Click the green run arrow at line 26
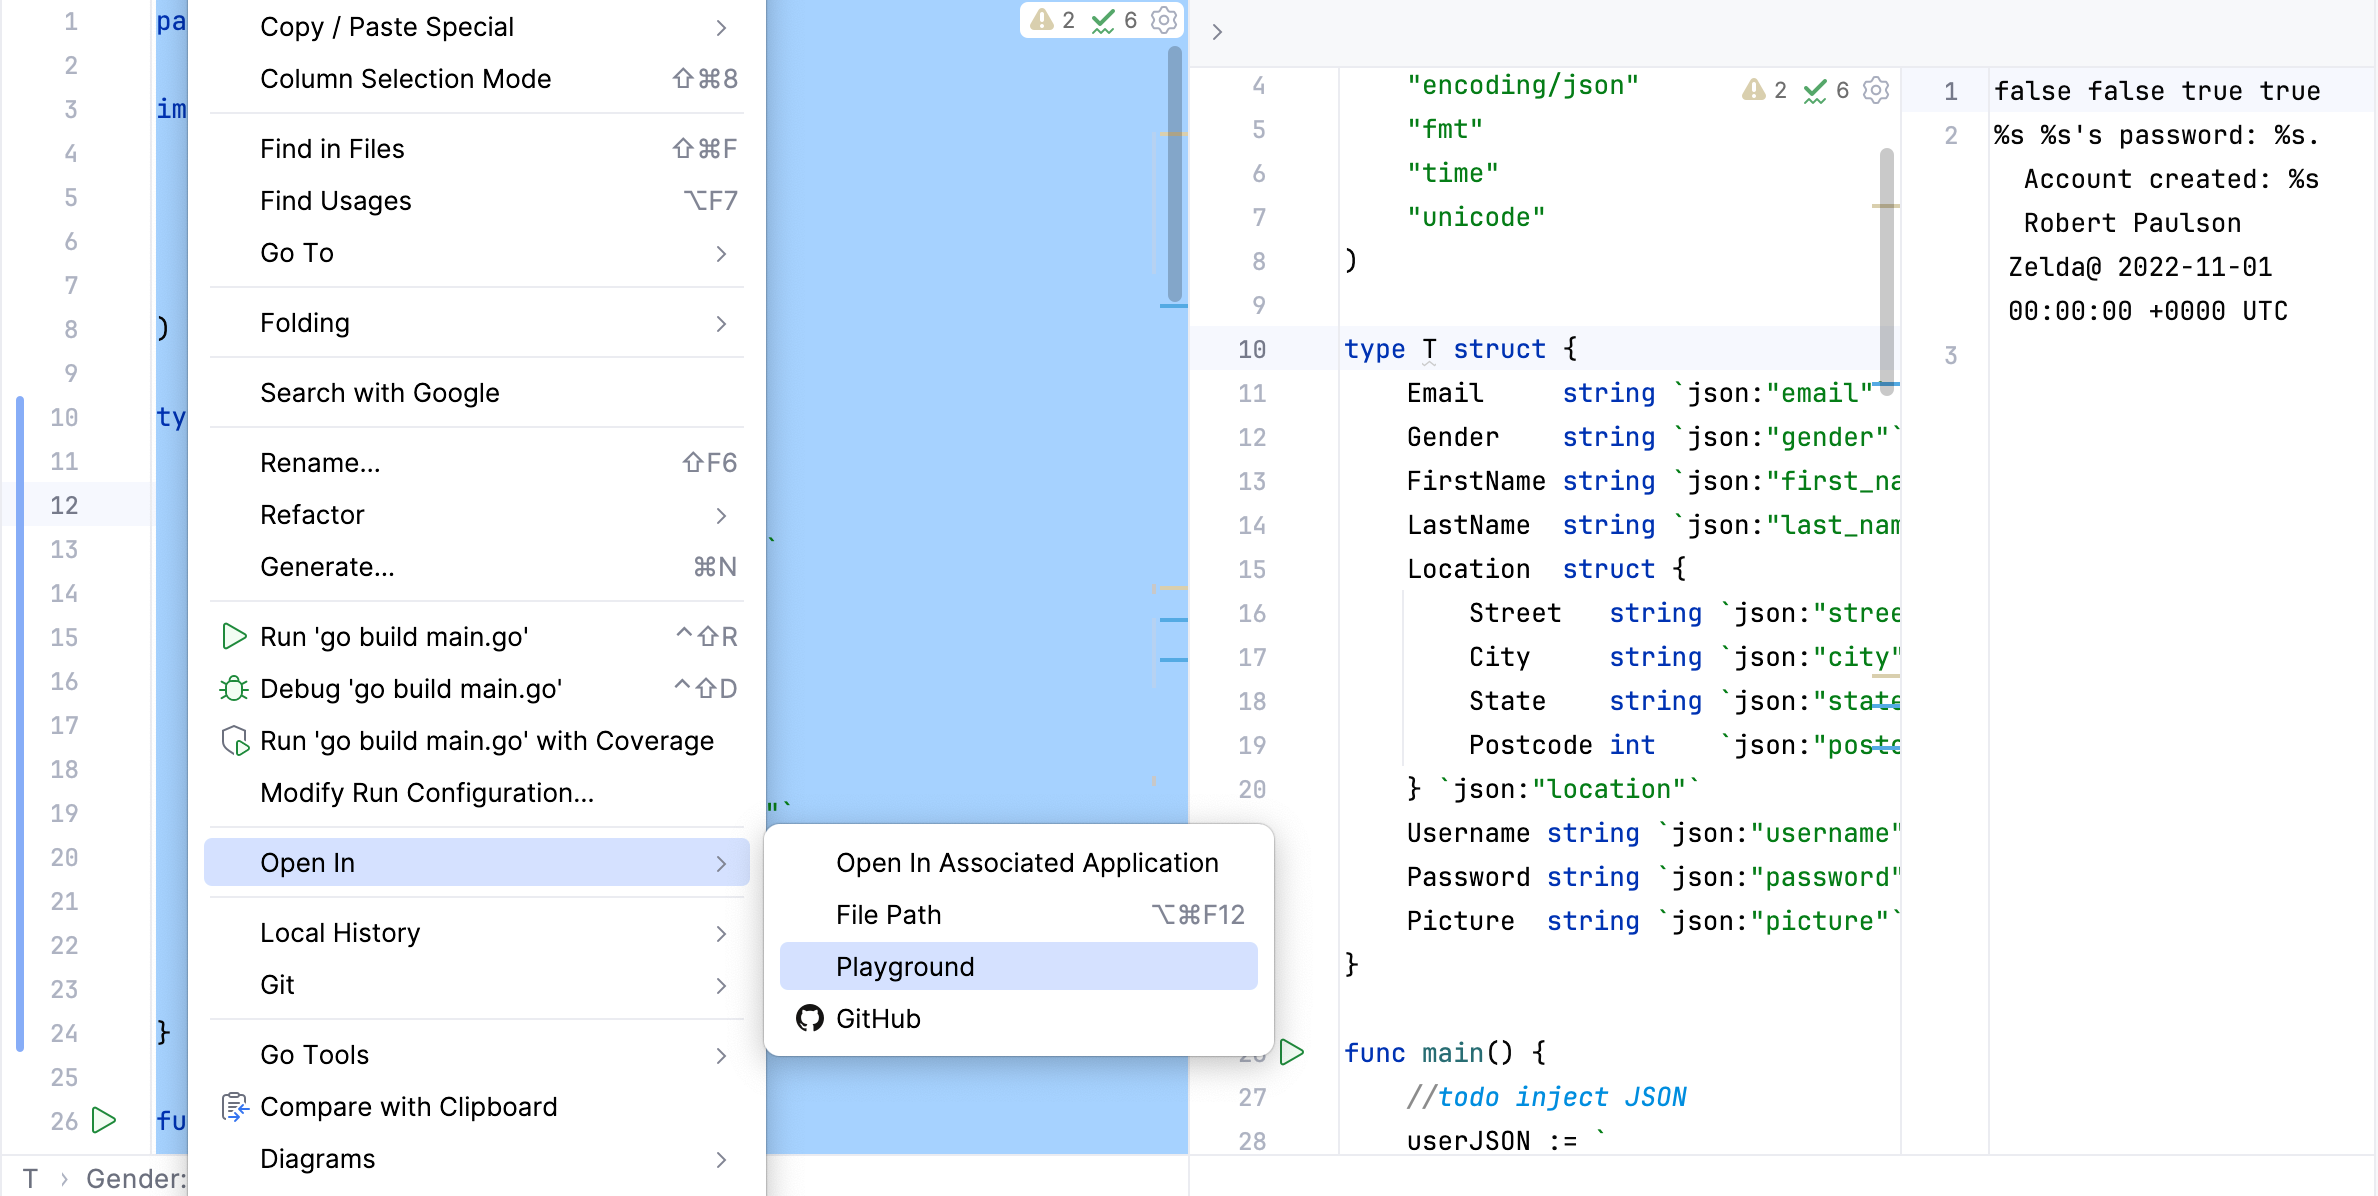This screenshot has width=2378, height=1196. coord(103,1120)
